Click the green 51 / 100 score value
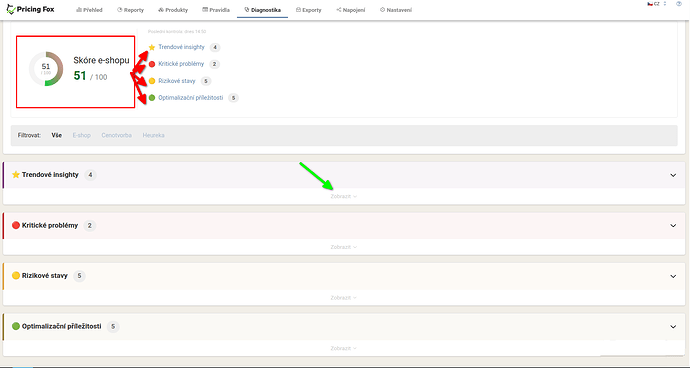 click(90, 76)
